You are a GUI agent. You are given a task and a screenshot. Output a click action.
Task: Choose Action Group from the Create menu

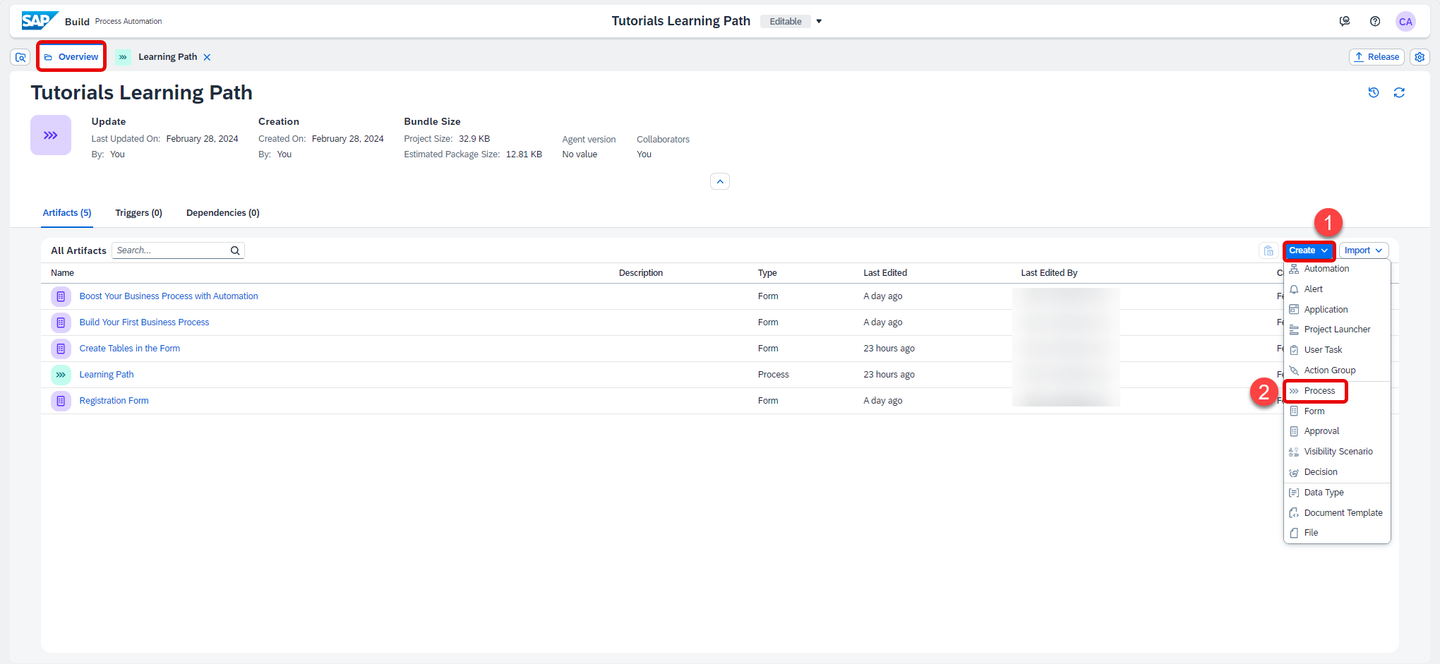tap(1337, 371)
